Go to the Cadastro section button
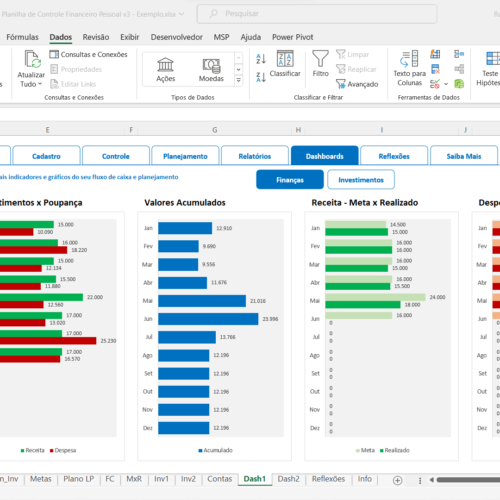 (46, 155)
